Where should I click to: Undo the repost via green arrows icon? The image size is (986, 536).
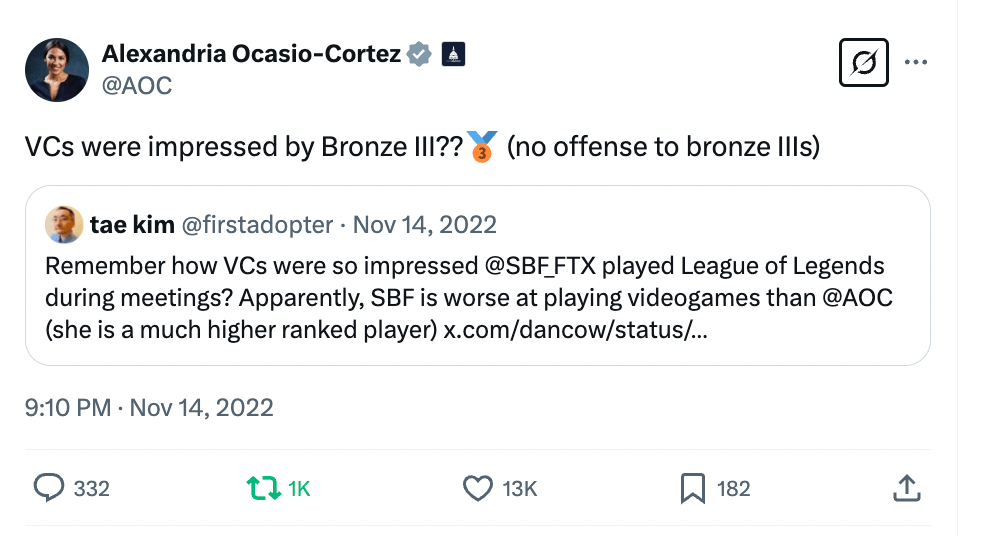point(263,488)
